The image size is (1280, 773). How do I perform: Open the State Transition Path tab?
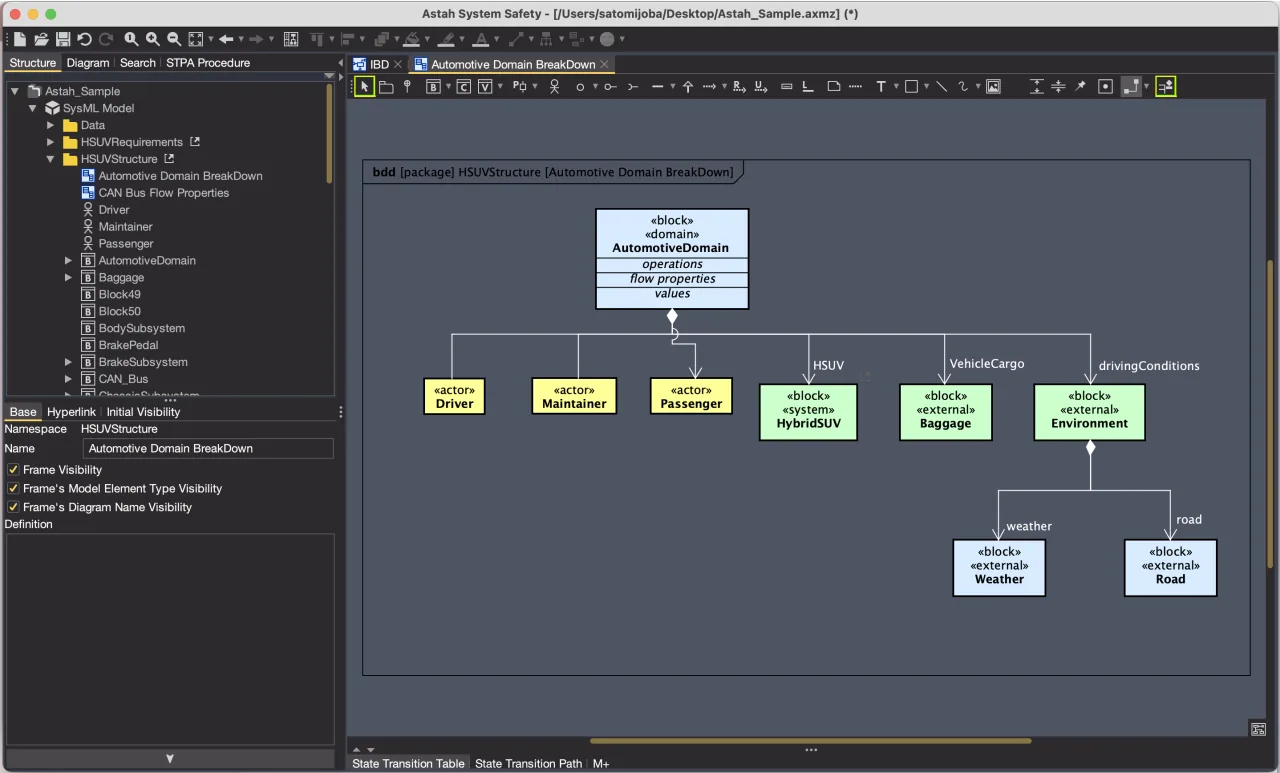[528, 764]
